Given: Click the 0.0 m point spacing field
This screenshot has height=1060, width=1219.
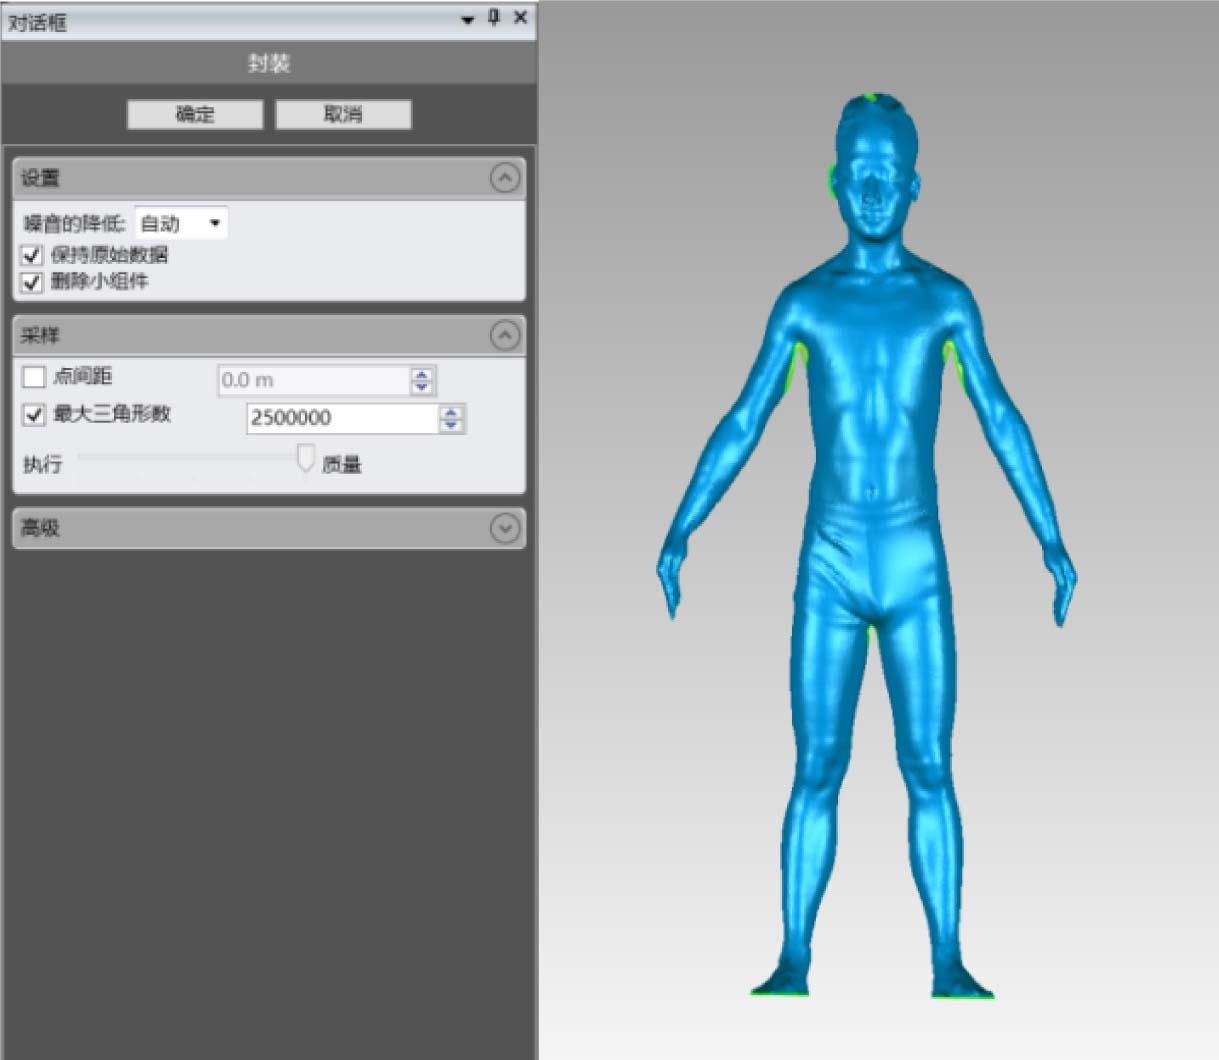Looking at the screenshot, I should (x=310, y=380).
